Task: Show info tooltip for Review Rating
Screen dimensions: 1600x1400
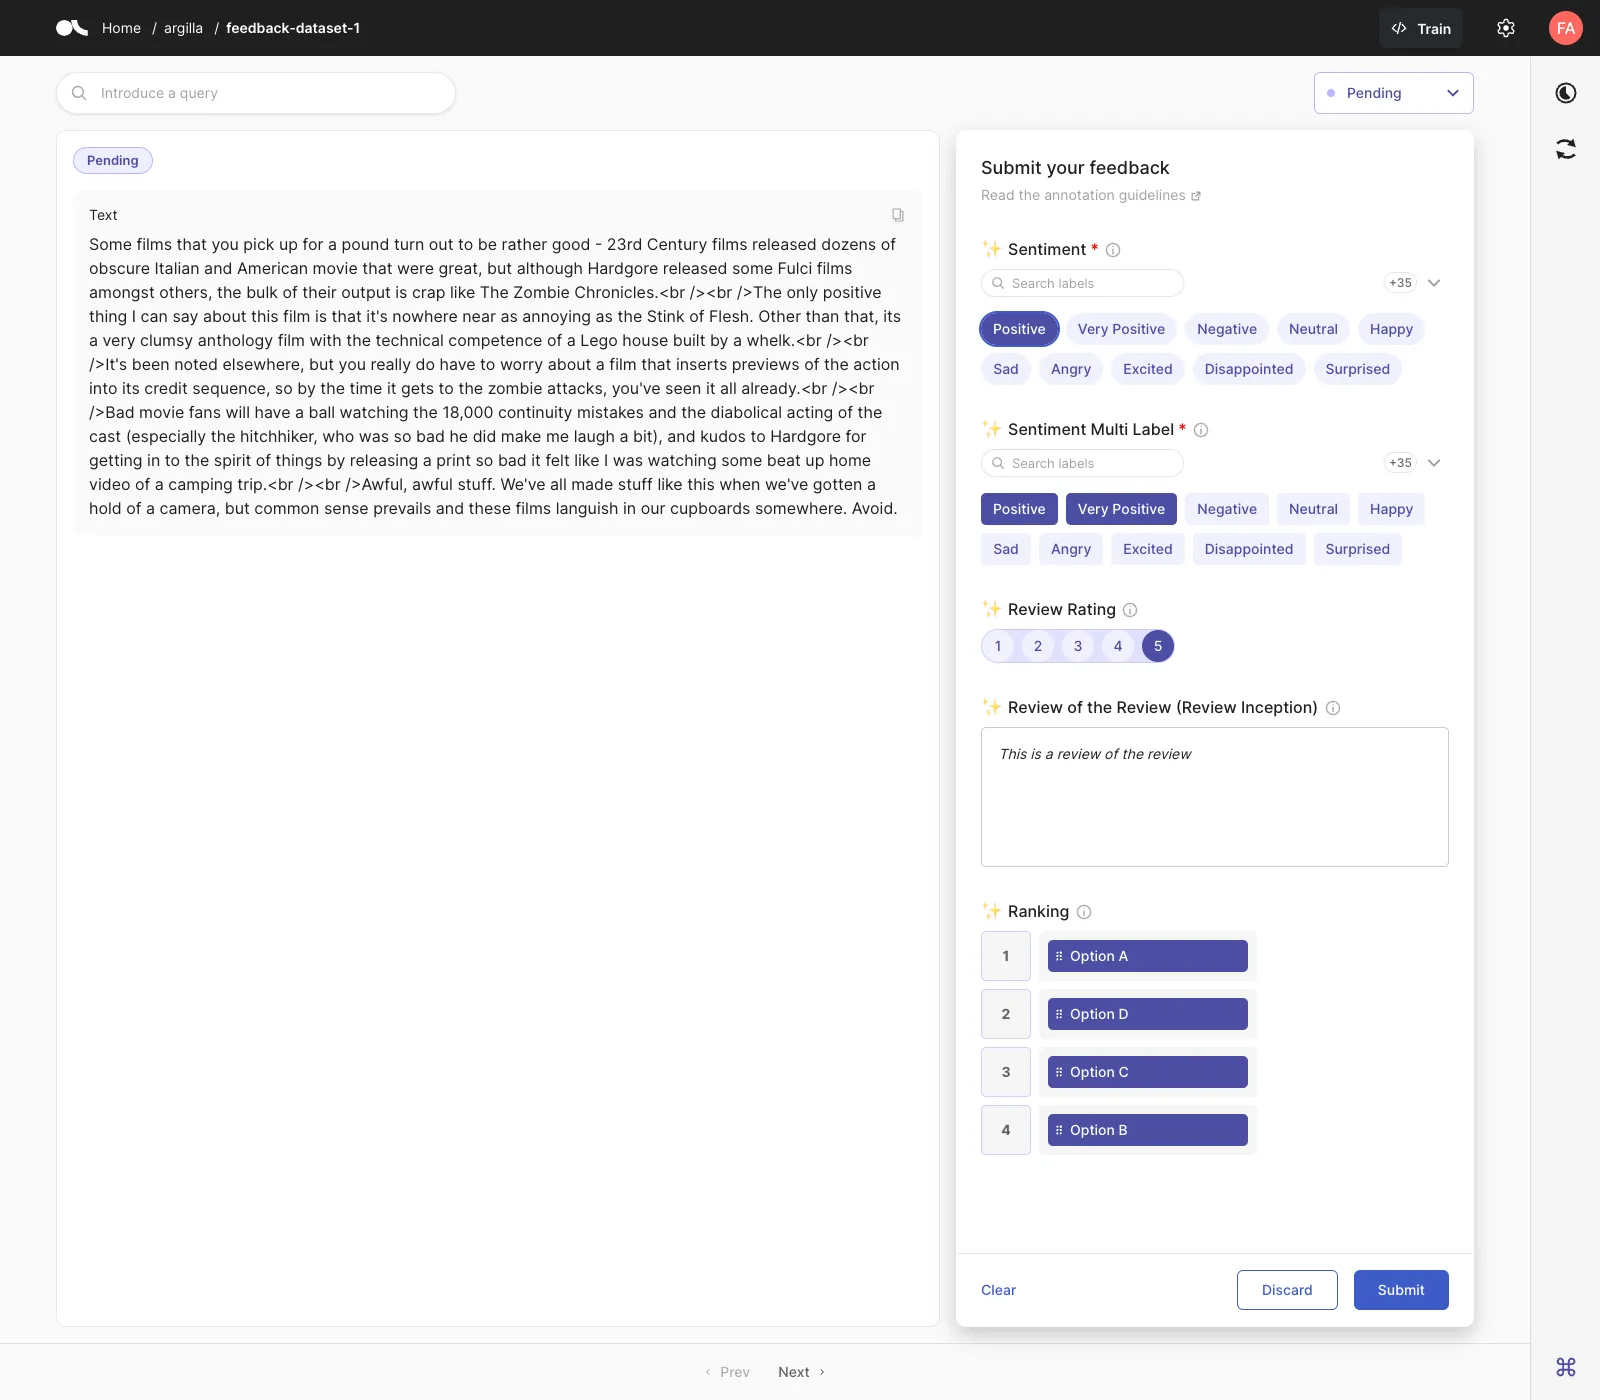Action: [1130, 610]
